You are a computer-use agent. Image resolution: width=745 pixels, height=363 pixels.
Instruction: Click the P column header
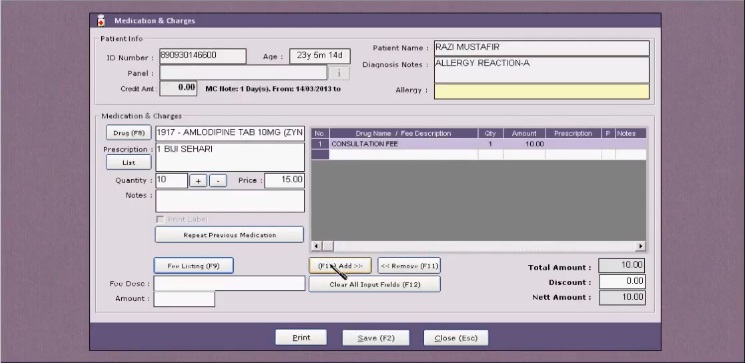608,134
